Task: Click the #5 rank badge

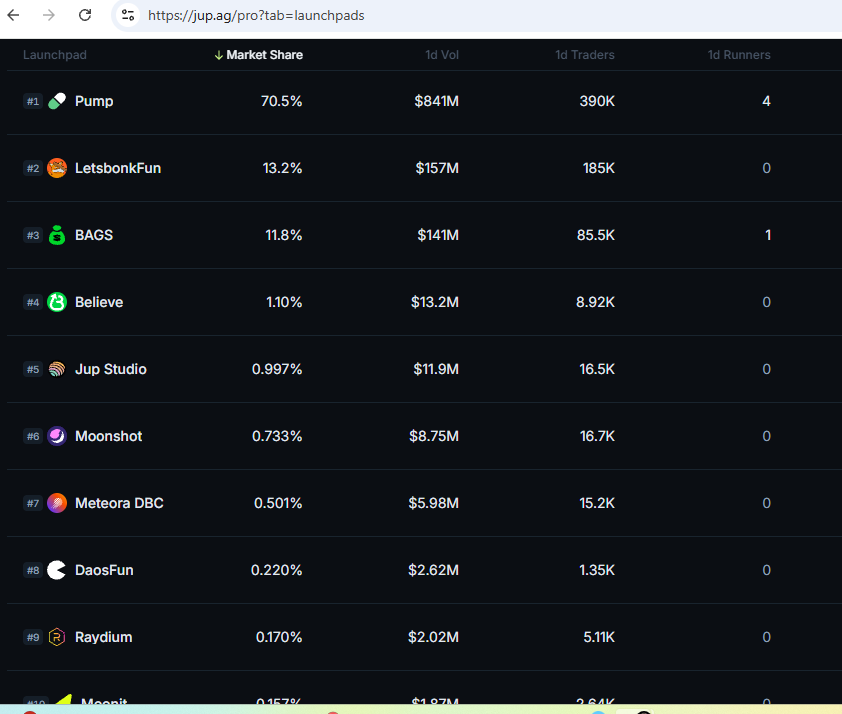Action: 33,369
